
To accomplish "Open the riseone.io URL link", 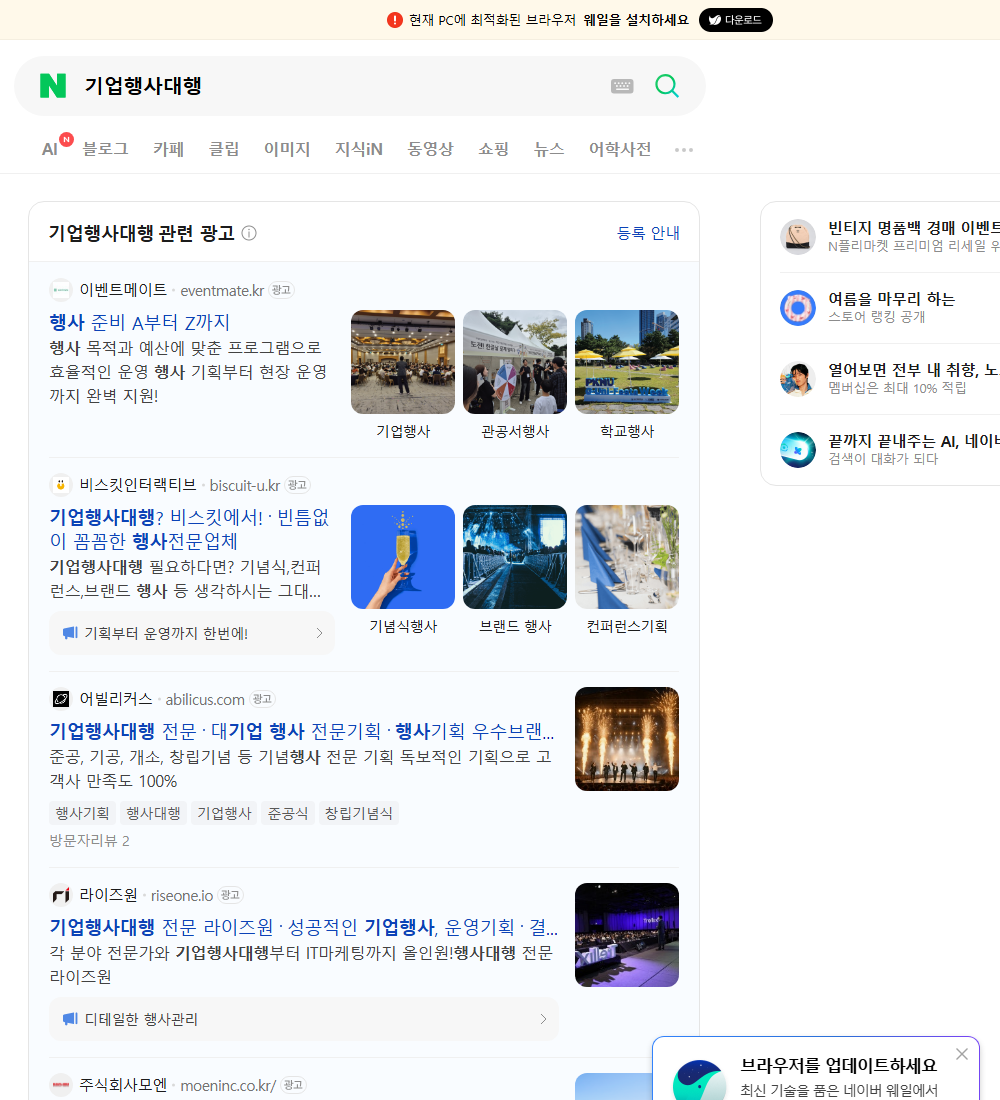I will coord(182,895).
